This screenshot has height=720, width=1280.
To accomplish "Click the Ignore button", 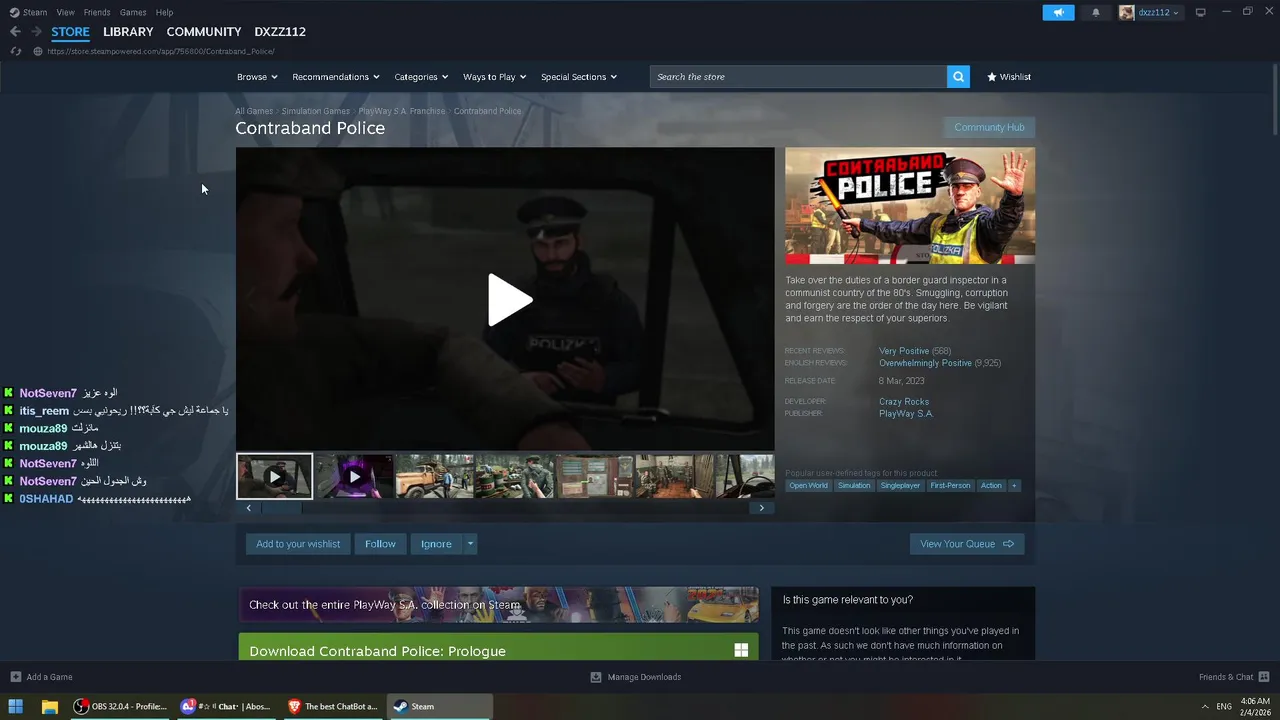I will 436,544.
